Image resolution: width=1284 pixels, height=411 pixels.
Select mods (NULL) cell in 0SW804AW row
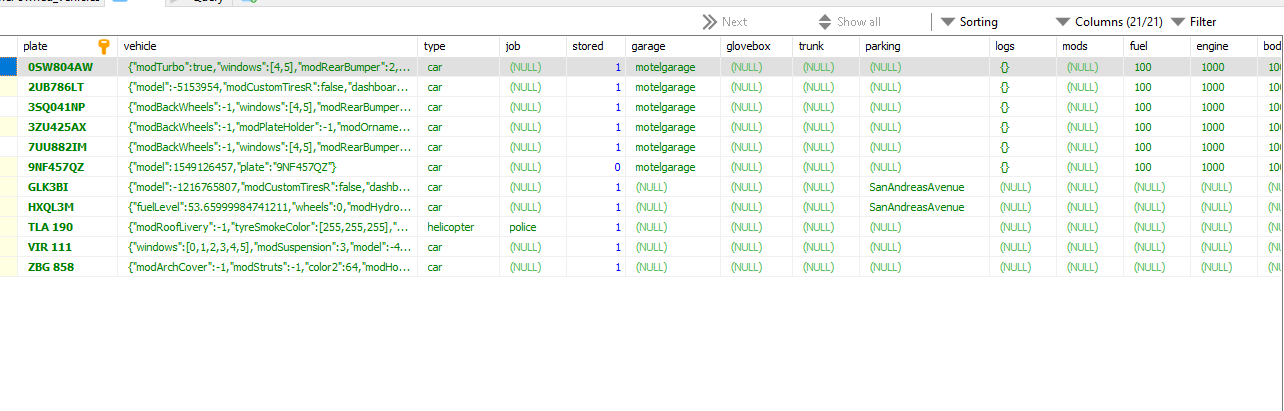point(1092,67)
